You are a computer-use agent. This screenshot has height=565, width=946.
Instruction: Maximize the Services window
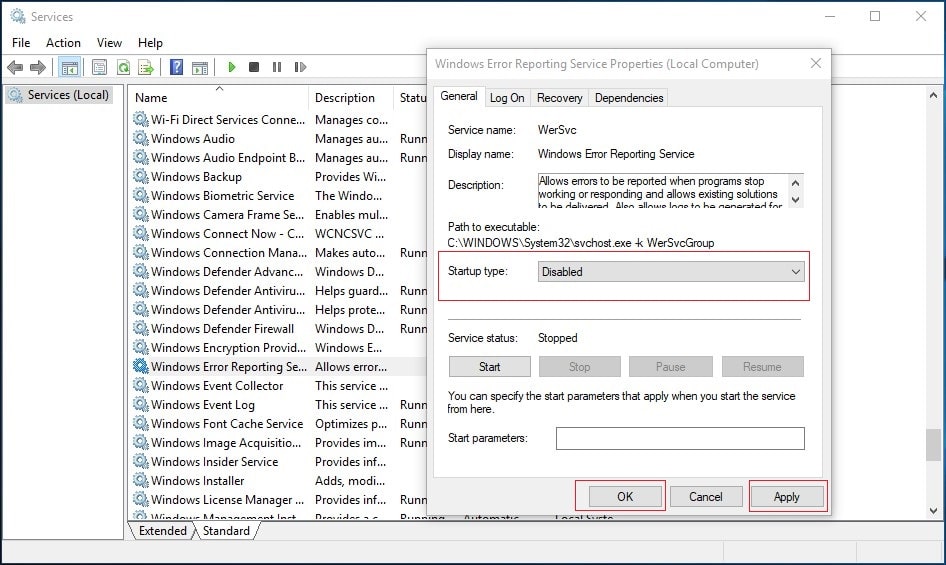point(875,16)
